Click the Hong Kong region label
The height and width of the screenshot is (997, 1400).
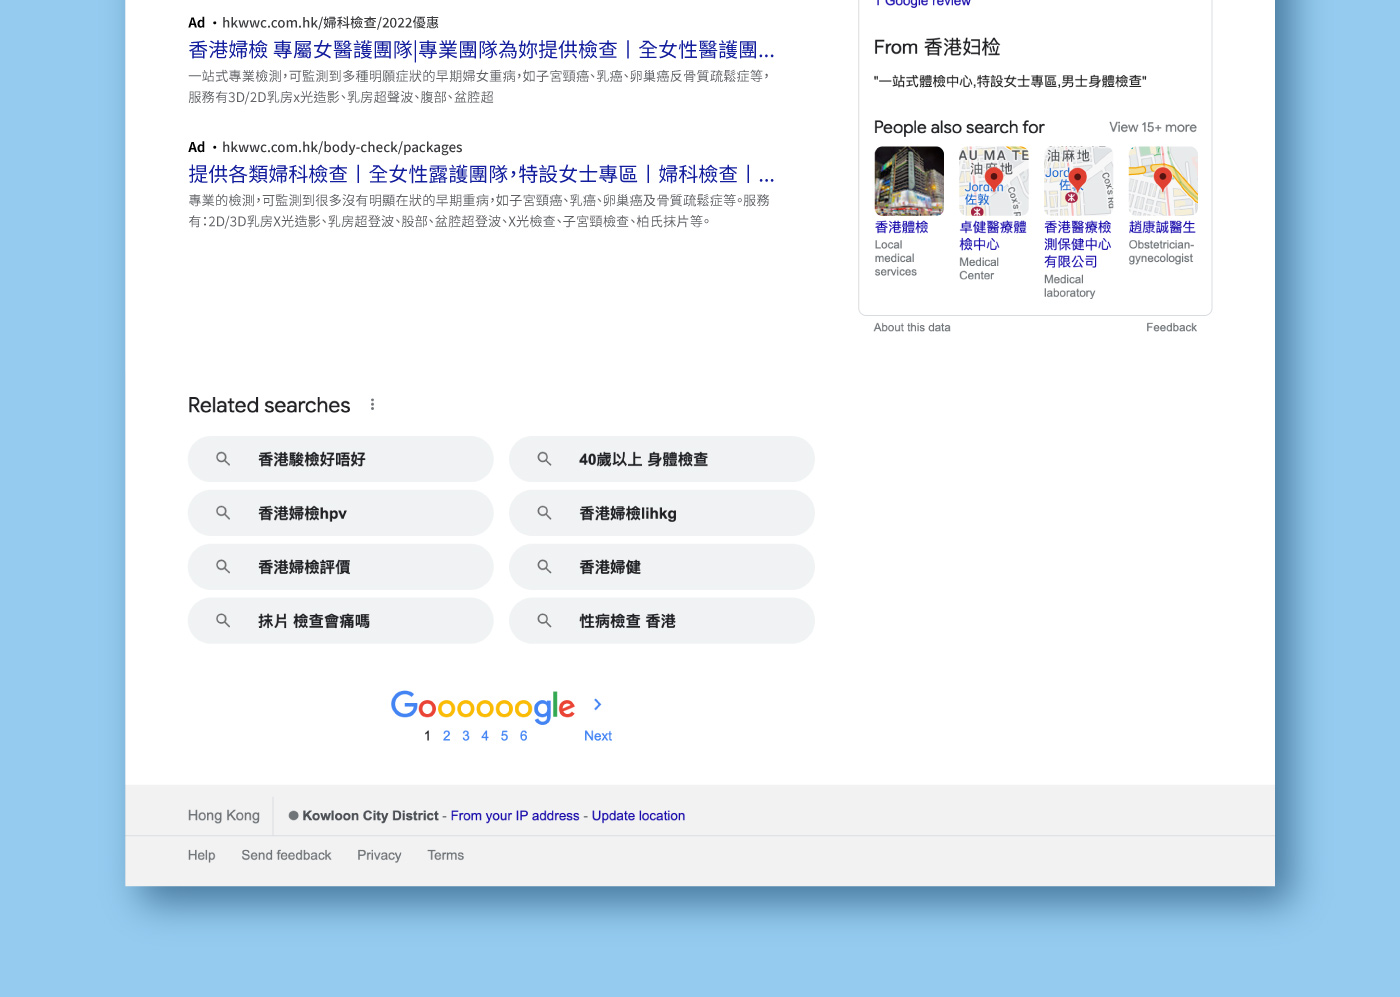point(224,815)
